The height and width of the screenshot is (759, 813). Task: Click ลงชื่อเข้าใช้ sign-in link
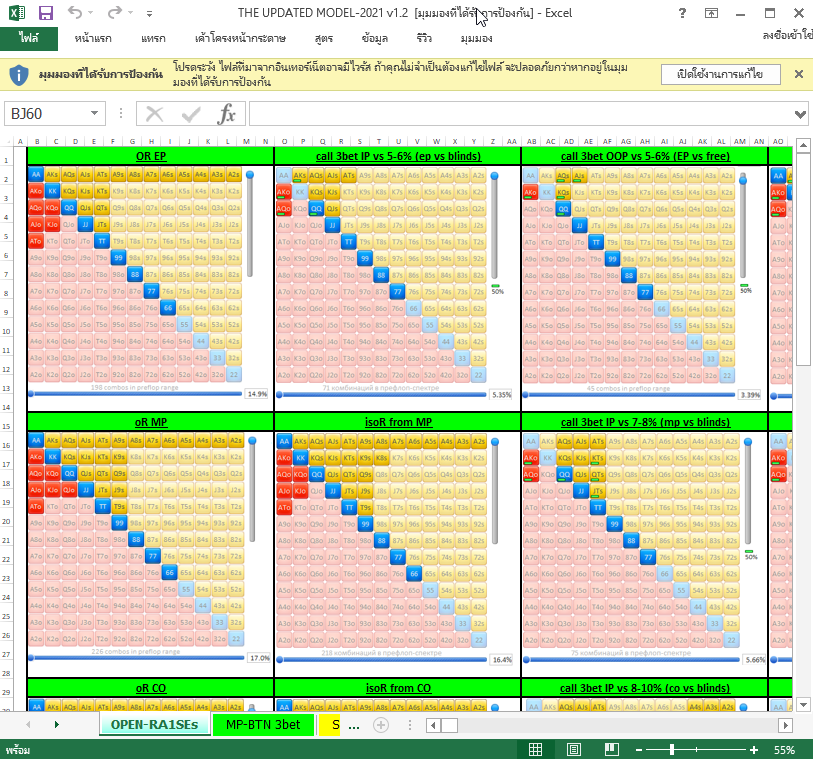tap(787, 35)
